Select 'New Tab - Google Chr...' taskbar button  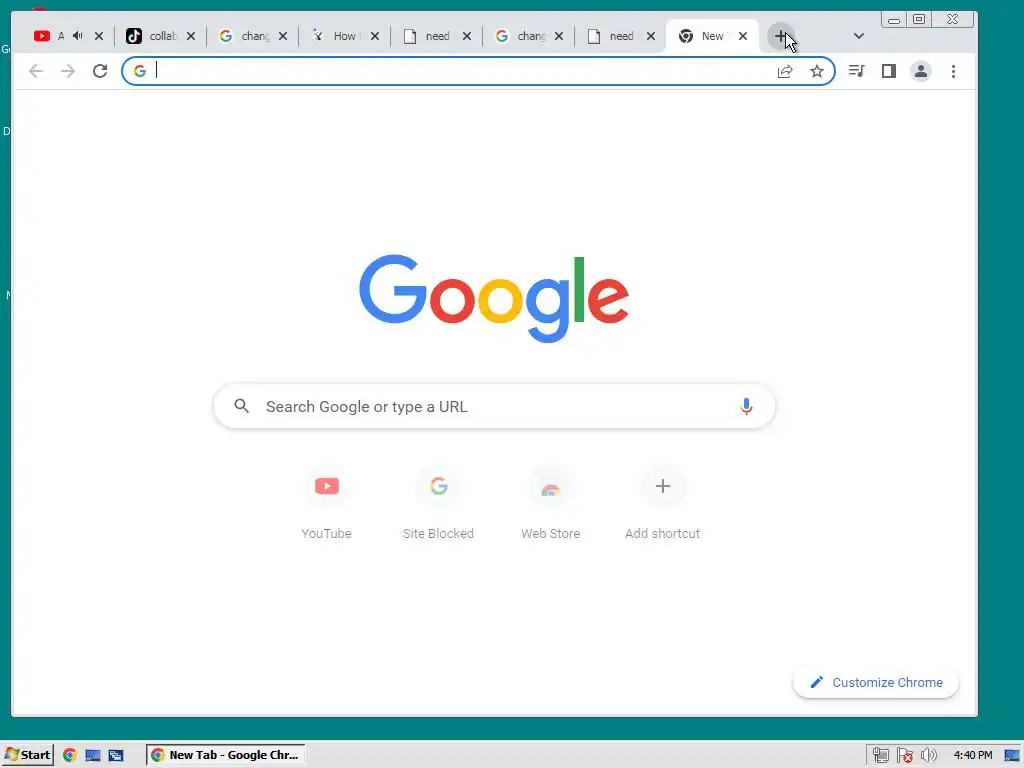click(x=226, y=755)
